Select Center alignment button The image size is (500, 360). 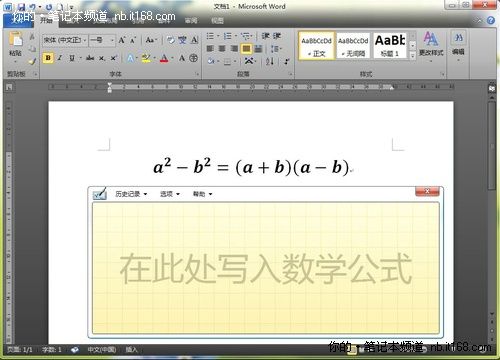pyautogui.click(x=222, y=49)
